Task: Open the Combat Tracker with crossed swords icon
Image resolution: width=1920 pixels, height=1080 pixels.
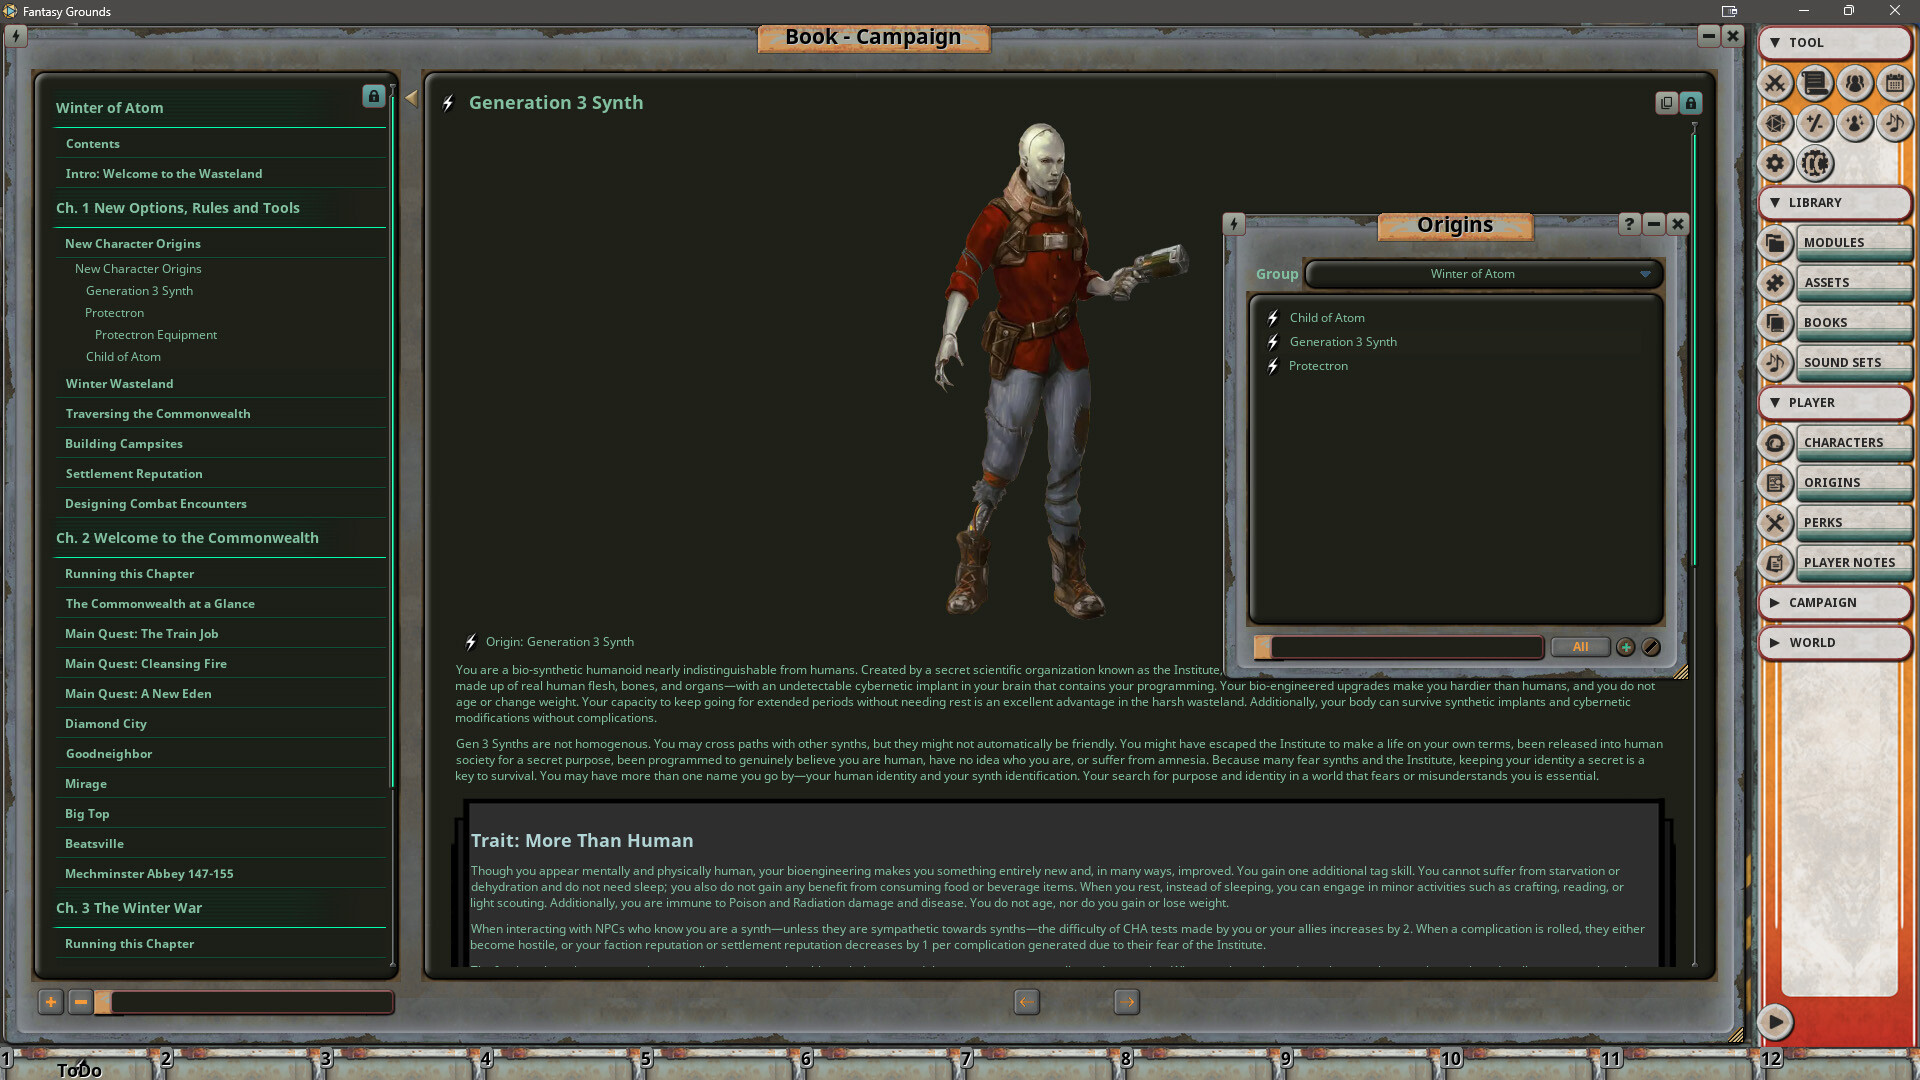Action: (x=1775, y=84)
